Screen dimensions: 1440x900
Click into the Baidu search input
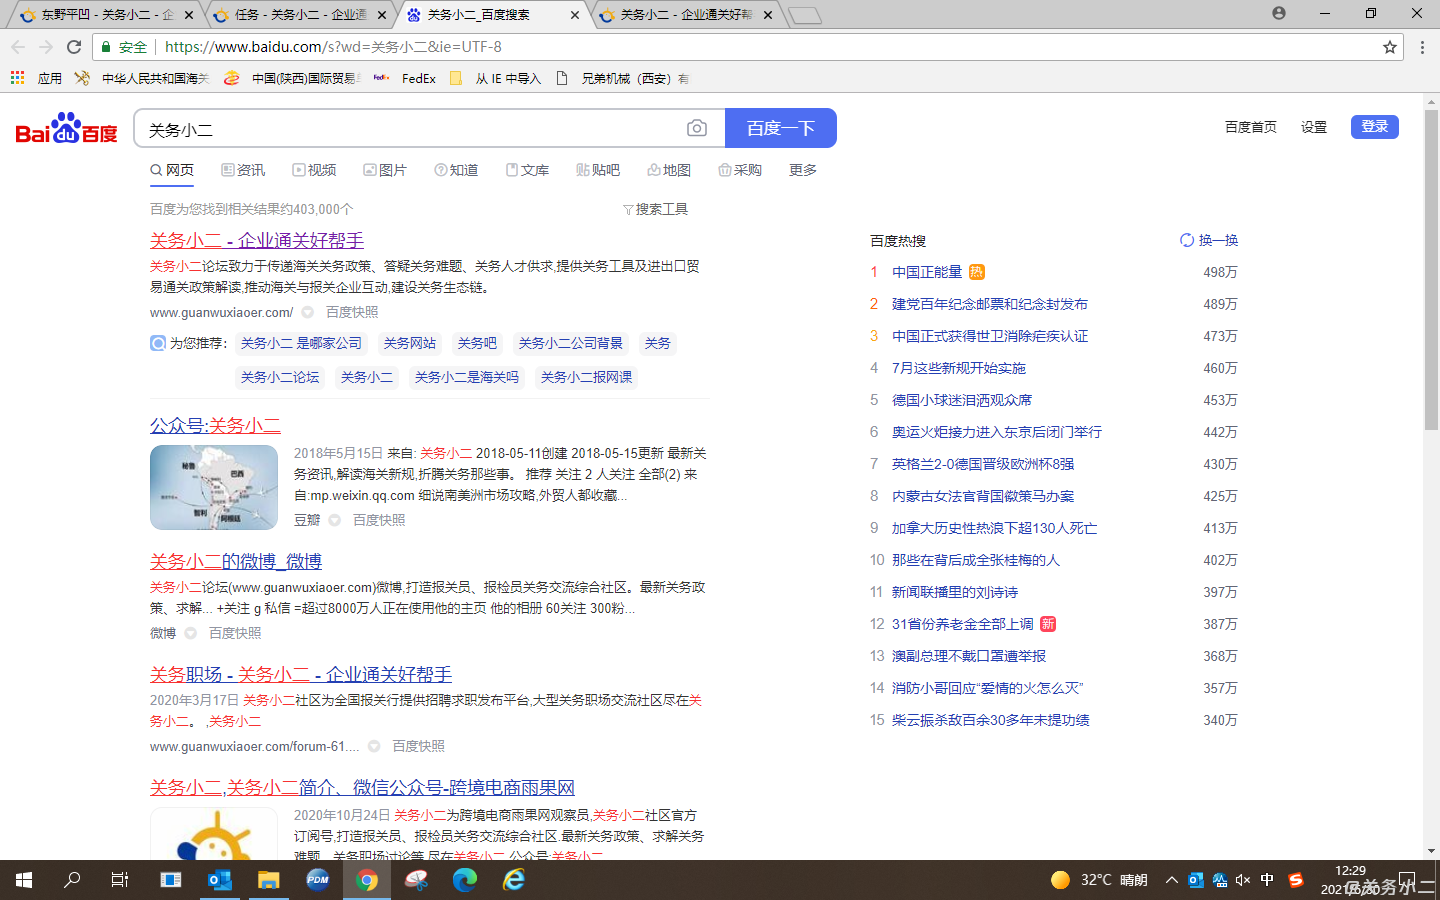410,129
